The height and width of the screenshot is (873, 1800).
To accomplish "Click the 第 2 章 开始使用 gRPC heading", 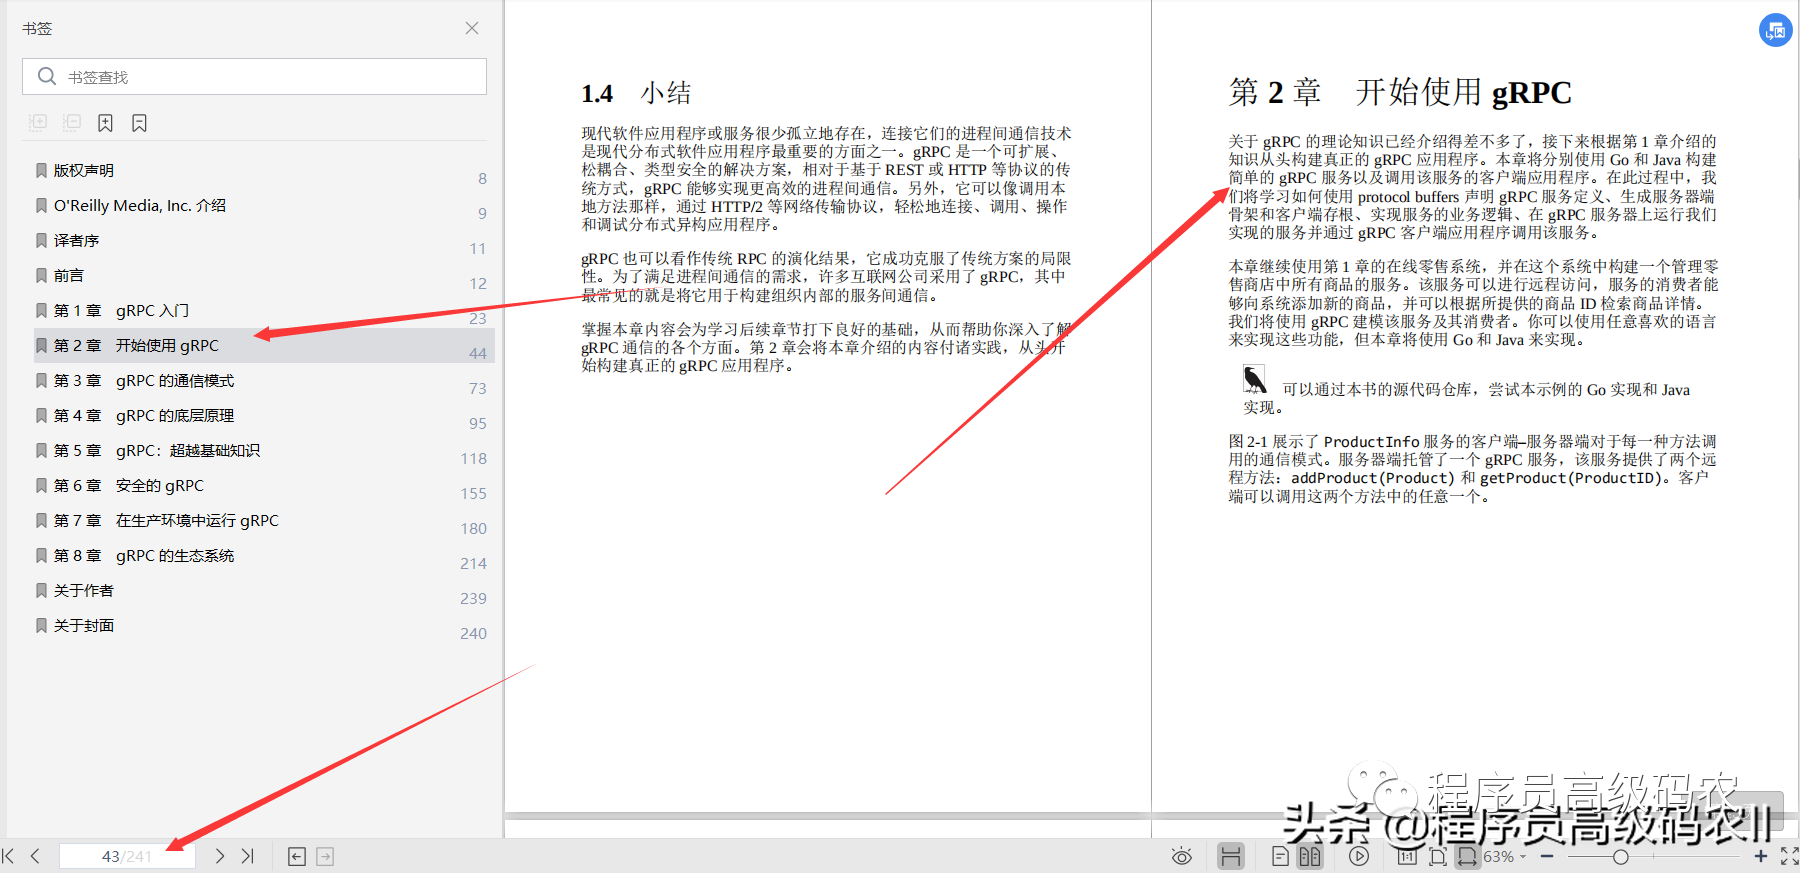I will [x=1400, y=92].
